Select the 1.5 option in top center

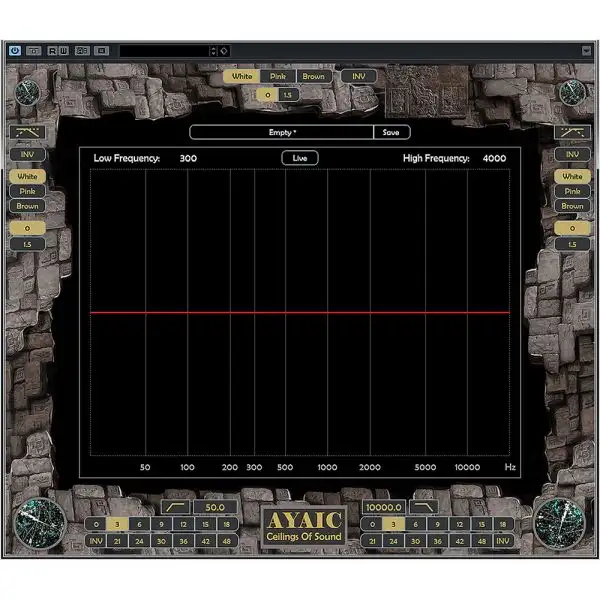[288, 95]
